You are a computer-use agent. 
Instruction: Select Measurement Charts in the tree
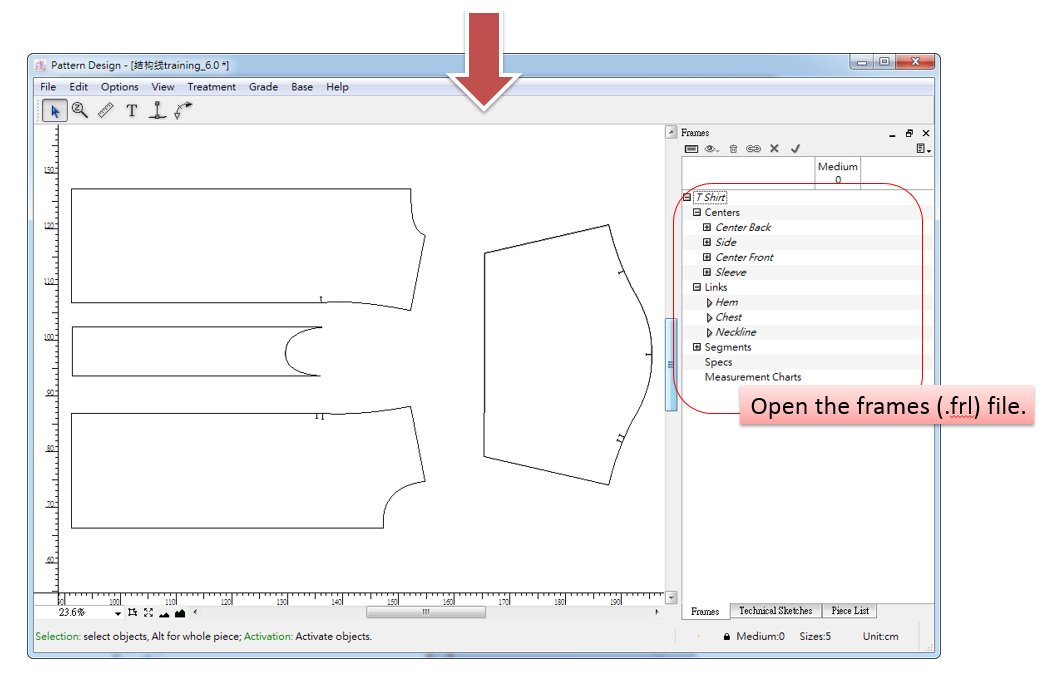click(752, 377)
